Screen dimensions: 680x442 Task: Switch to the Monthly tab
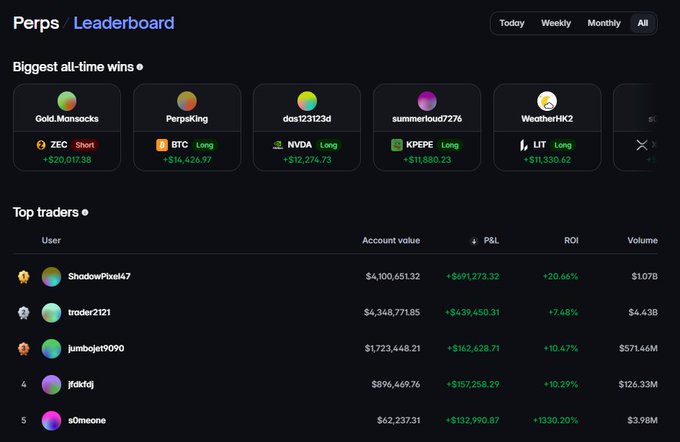[x=604, y=23]
